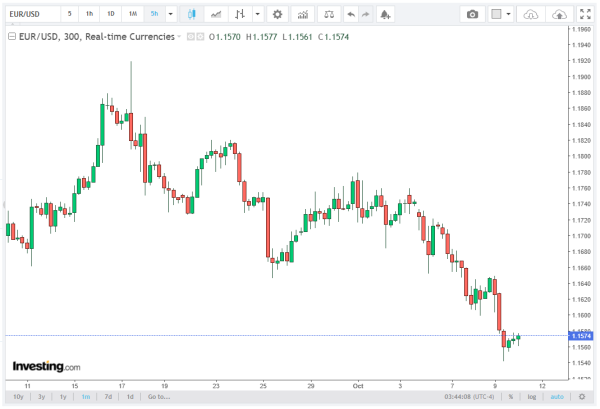Viewport: 600px width, 409px height.
Task: Open the candlestick chart style button
Action: 191,15
